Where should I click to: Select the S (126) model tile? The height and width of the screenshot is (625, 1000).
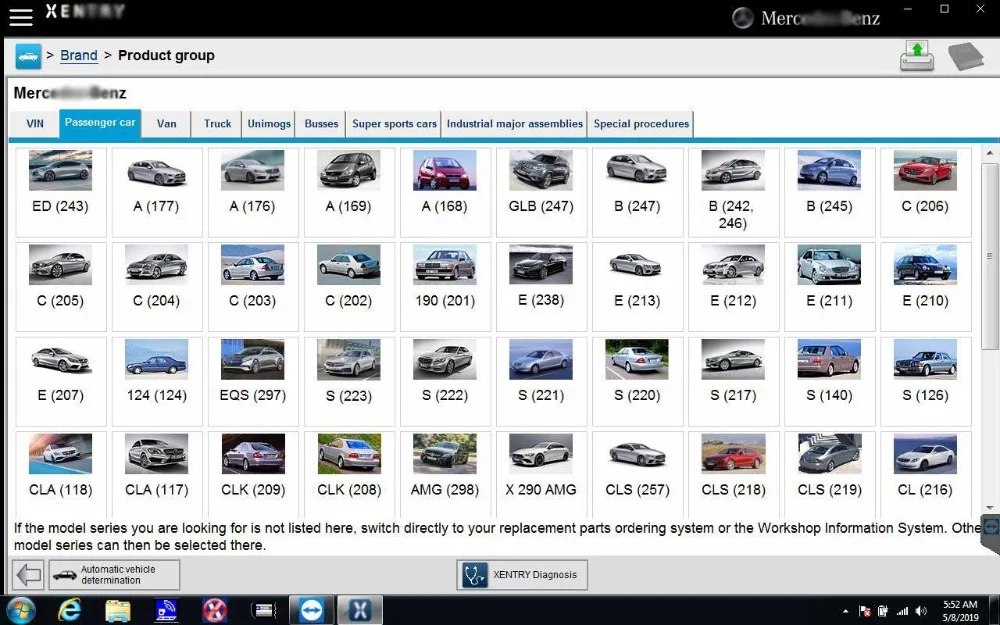(925, 381)
